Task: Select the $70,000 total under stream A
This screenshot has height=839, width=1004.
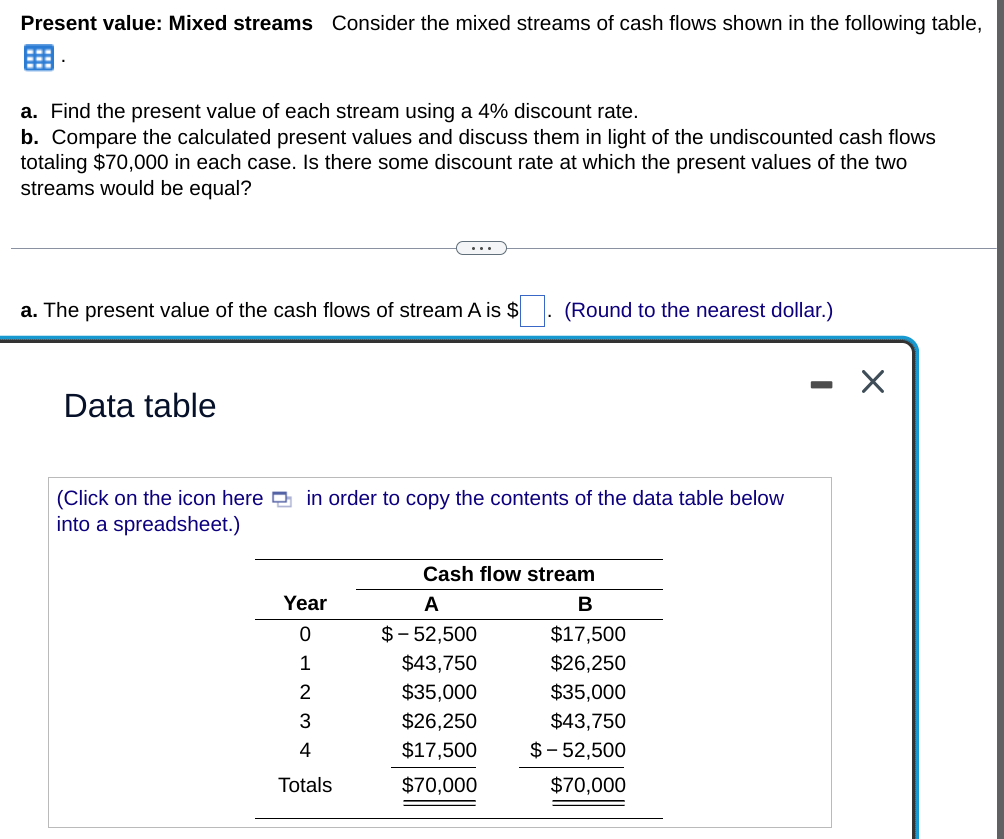Action: click(x=439, y=785)
